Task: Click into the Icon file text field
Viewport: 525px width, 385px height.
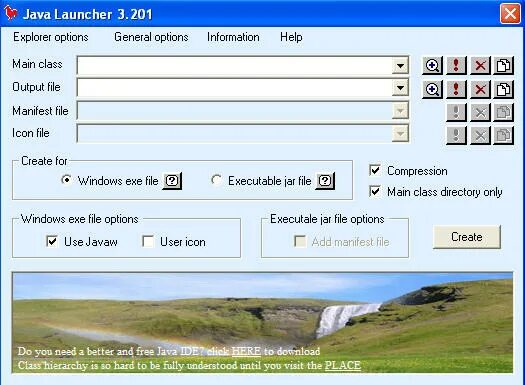Action: pos(234,134)
